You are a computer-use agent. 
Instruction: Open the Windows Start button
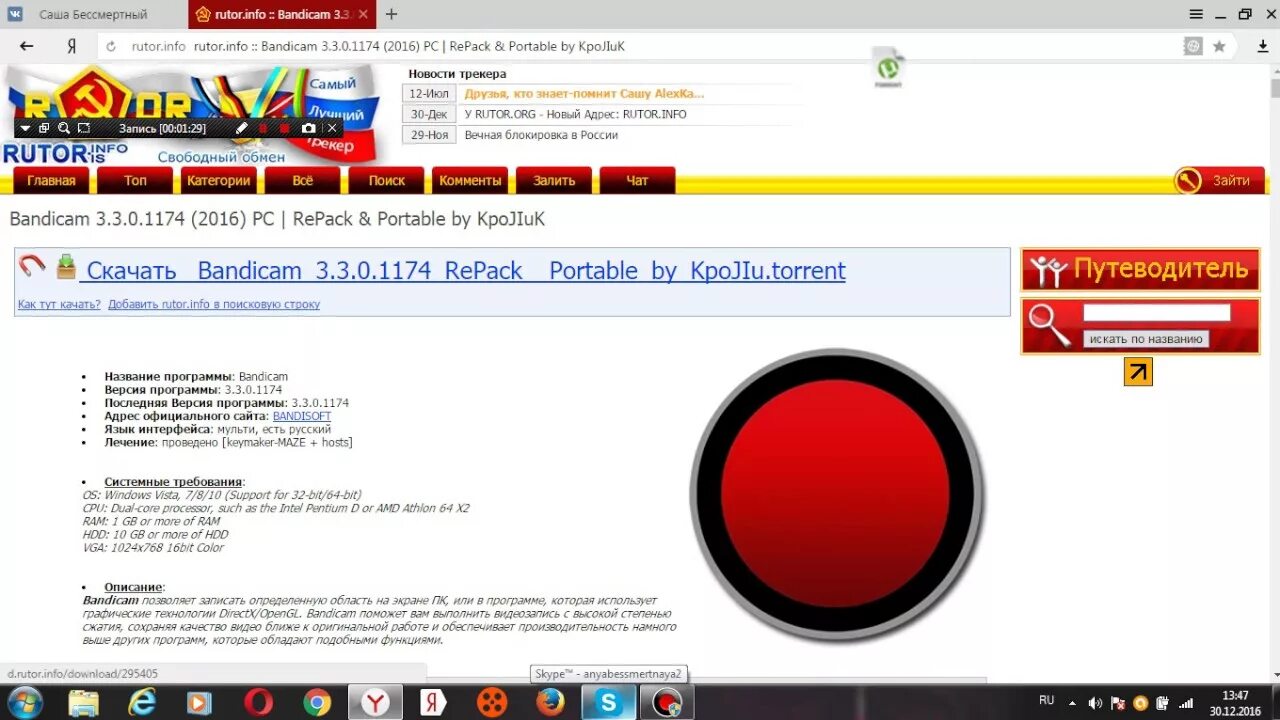(25, 703)
